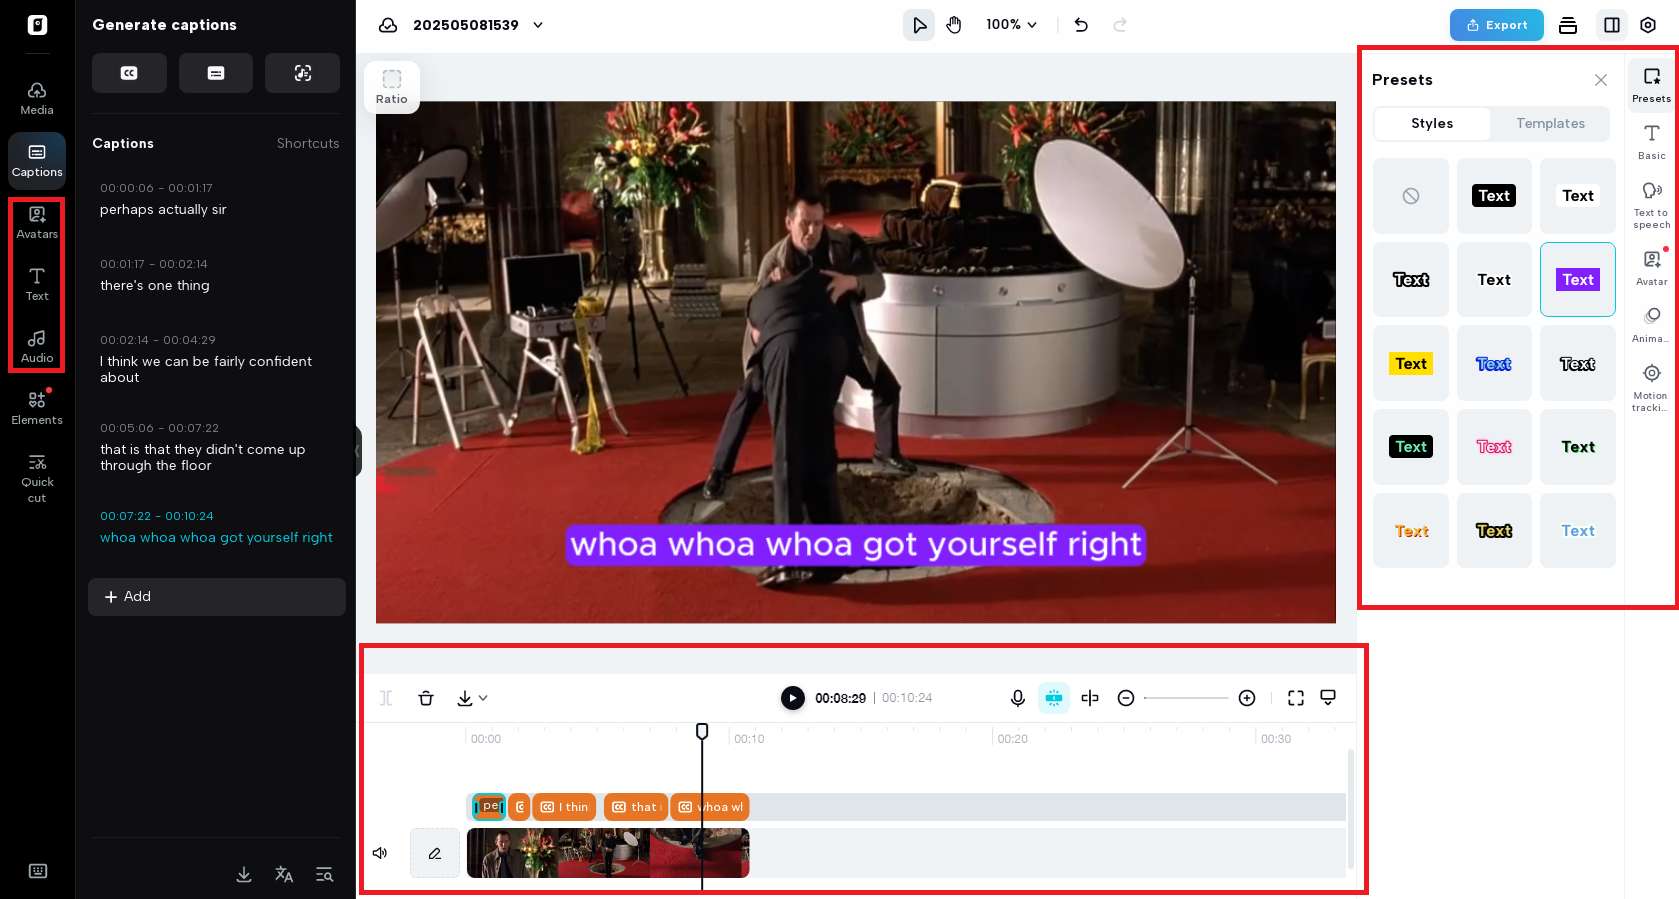Viewport: 1679px width, 899px height.
Task: Open the project name dropdown chevron
Action: pyautogui.click(x=538, y=25)
